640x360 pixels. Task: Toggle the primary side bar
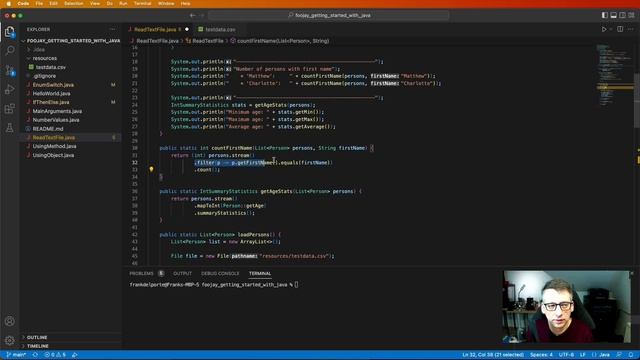604,15
